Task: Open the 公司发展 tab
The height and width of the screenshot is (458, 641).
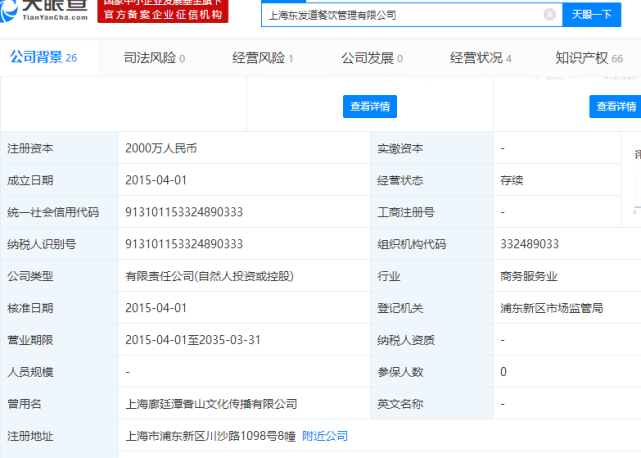Action: [372, 58]
